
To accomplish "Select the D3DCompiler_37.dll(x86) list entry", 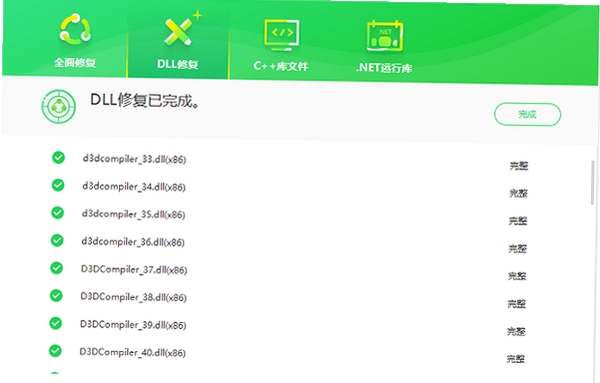I will point(134,270).
